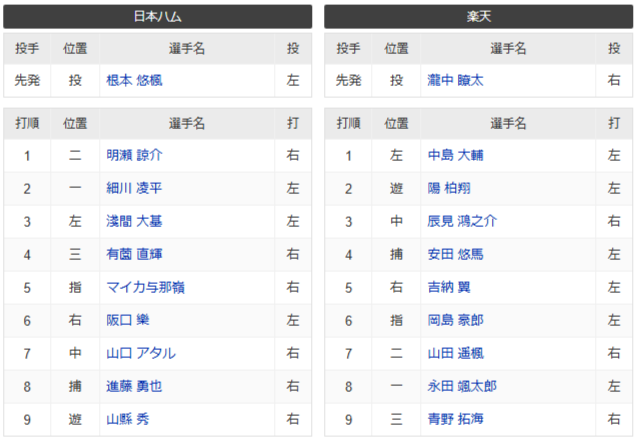Click 青野 拓海 player link

point(455,420)
